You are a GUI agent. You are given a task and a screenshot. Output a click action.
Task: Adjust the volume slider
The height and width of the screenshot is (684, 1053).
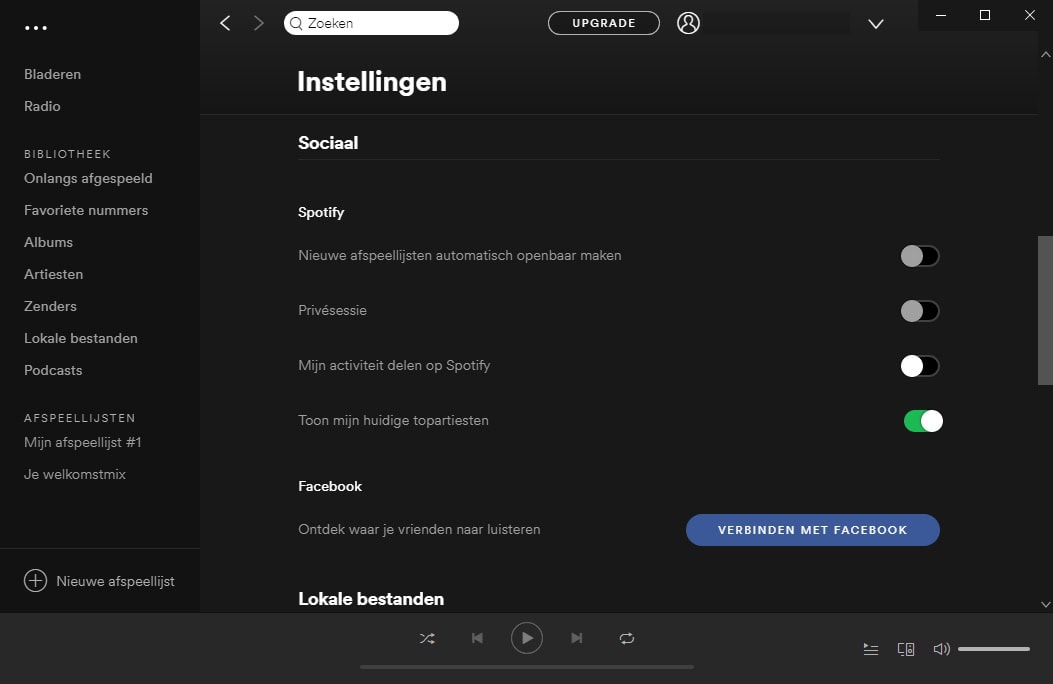pos(993,648)
